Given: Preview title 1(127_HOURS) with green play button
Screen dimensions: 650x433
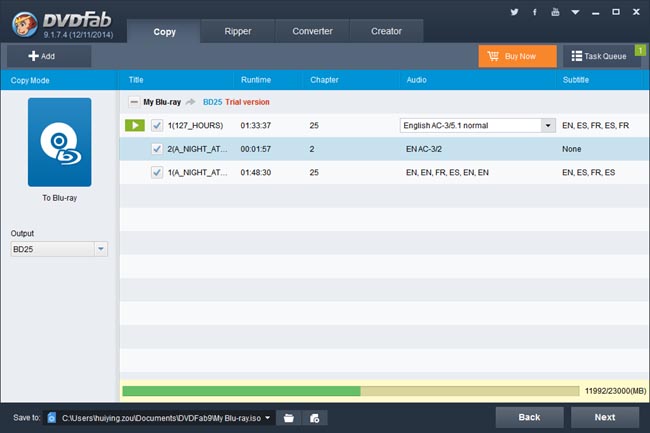Looking at the screenshot, I should pyautogui.click(x=135, y=125).
